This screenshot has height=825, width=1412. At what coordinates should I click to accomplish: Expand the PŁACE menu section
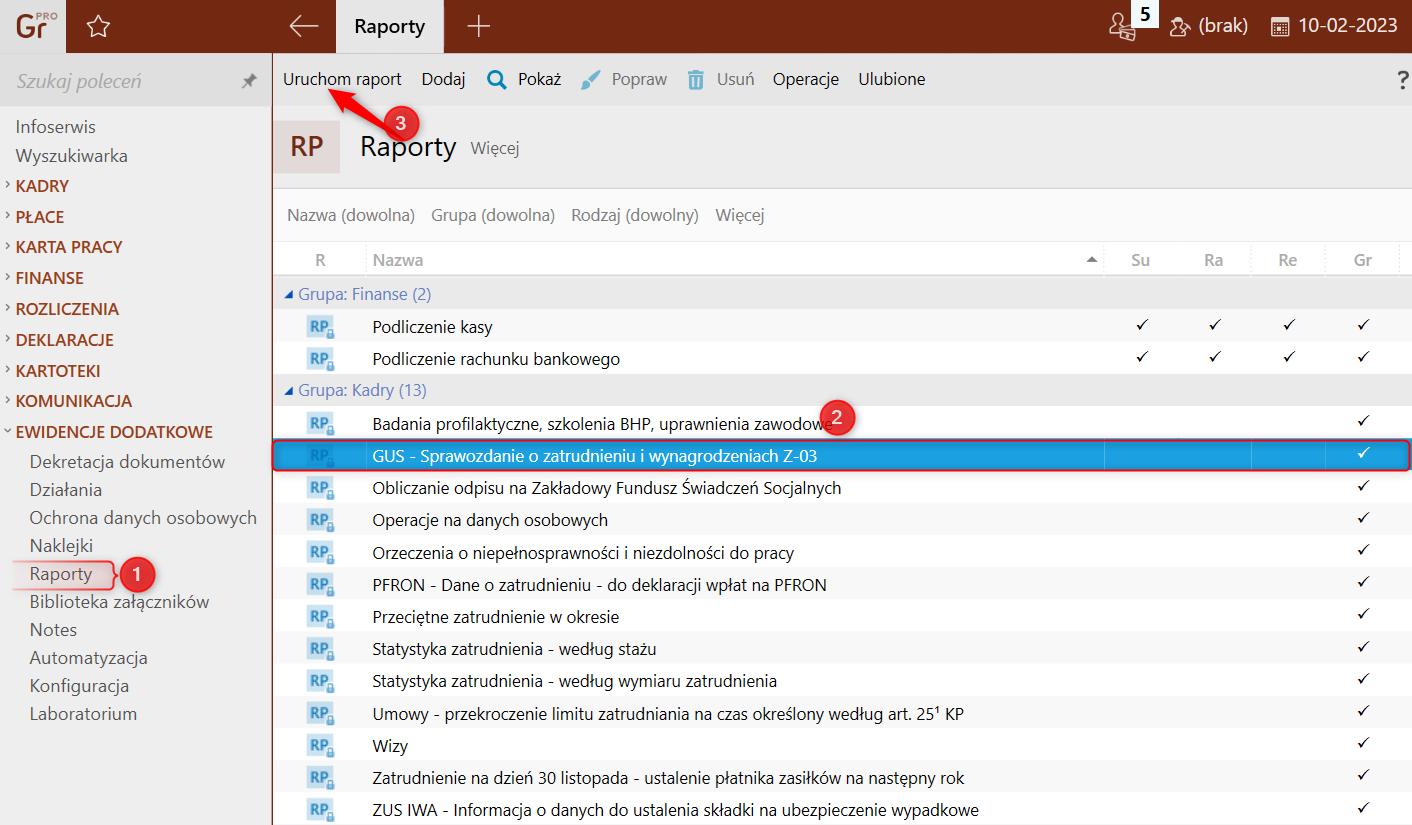(x=40, y=217)
